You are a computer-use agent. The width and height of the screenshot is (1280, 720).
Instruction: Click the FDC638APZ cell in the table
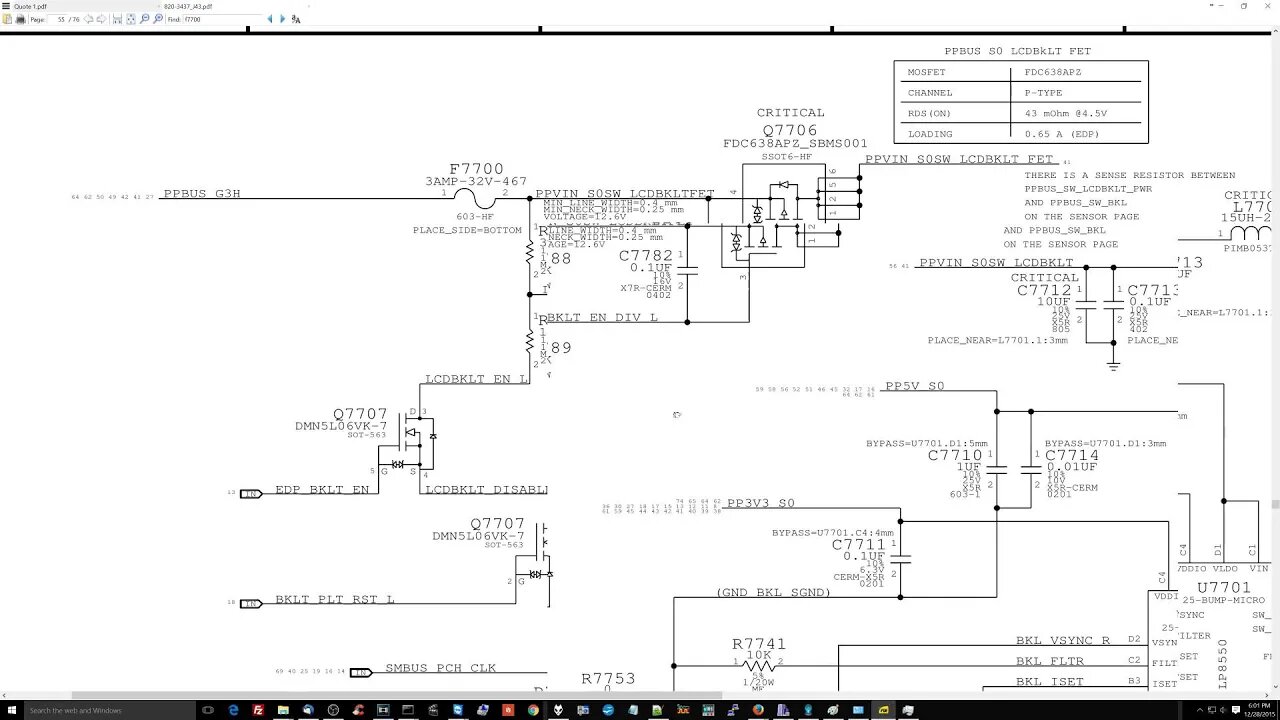click(1053, 72)
